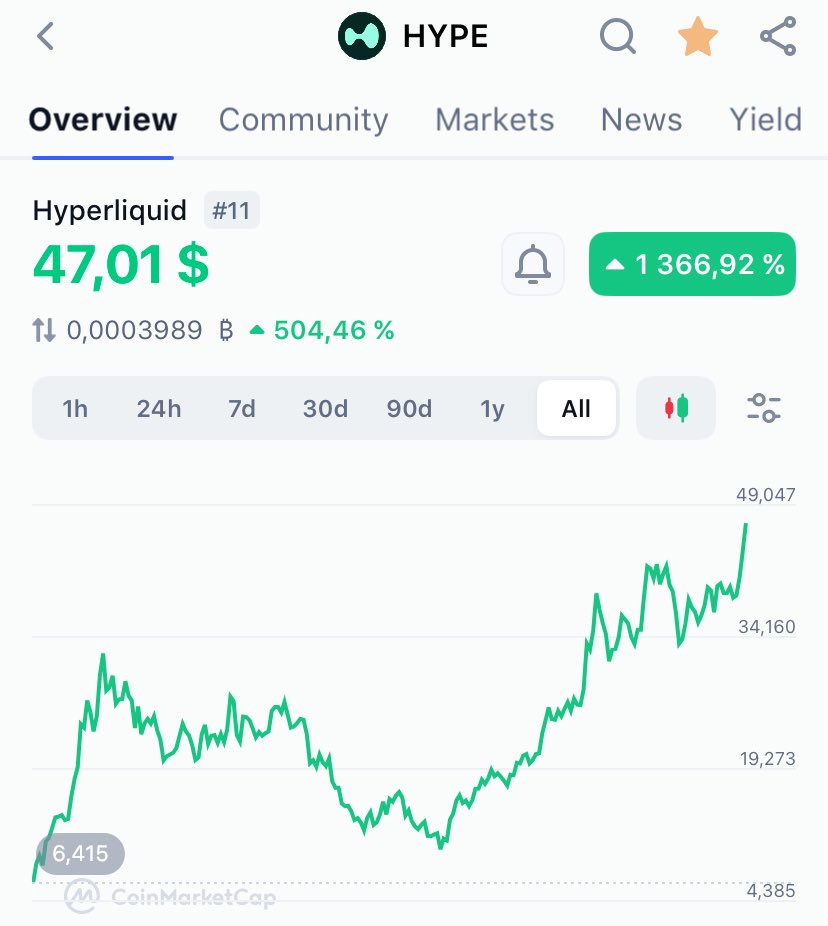Tap the 47,01 $ price
This screenshot has width=828, height=926.
(121, 265)
